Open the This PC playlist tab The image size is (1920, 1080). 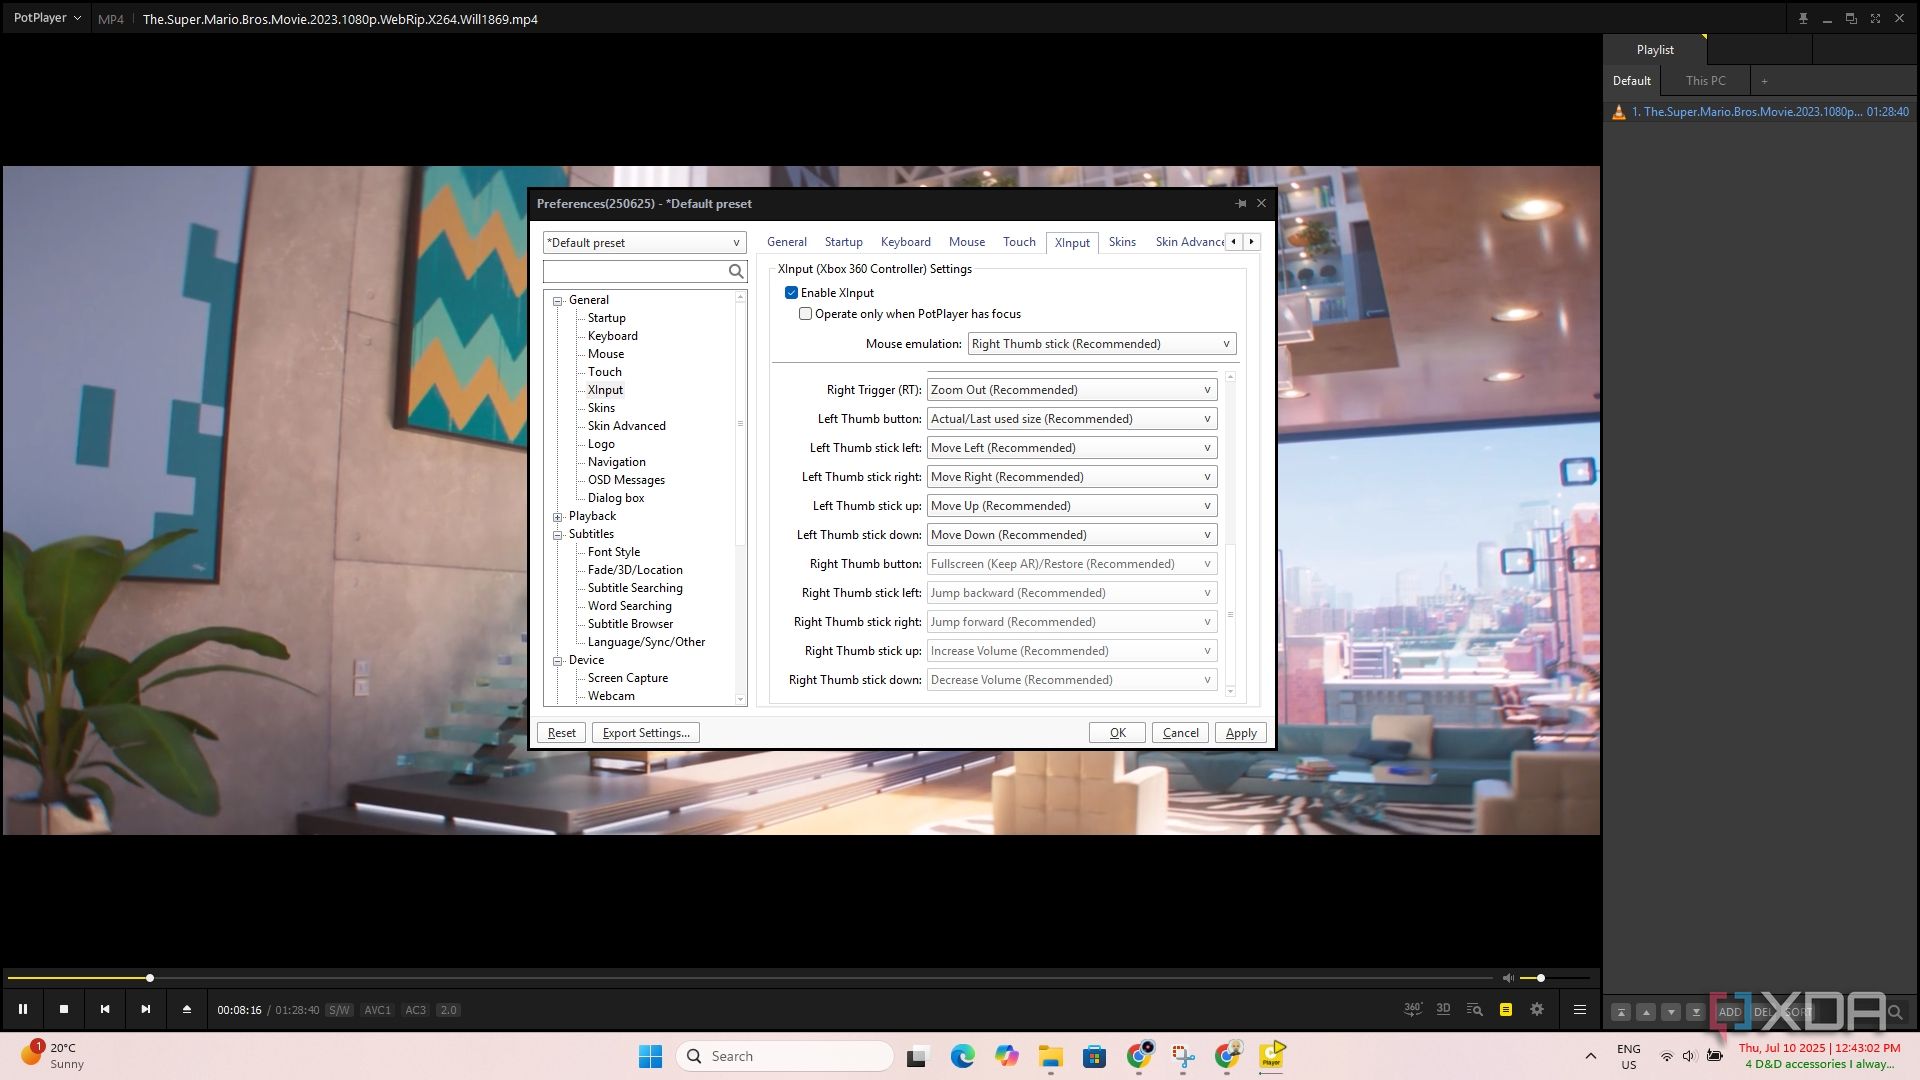coord(1705,81)
